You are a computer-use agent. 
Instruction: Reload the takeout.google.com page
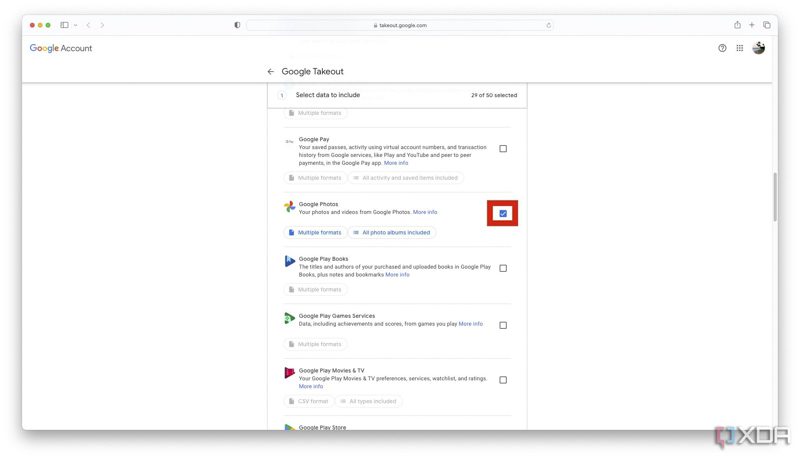coord(548,25)
